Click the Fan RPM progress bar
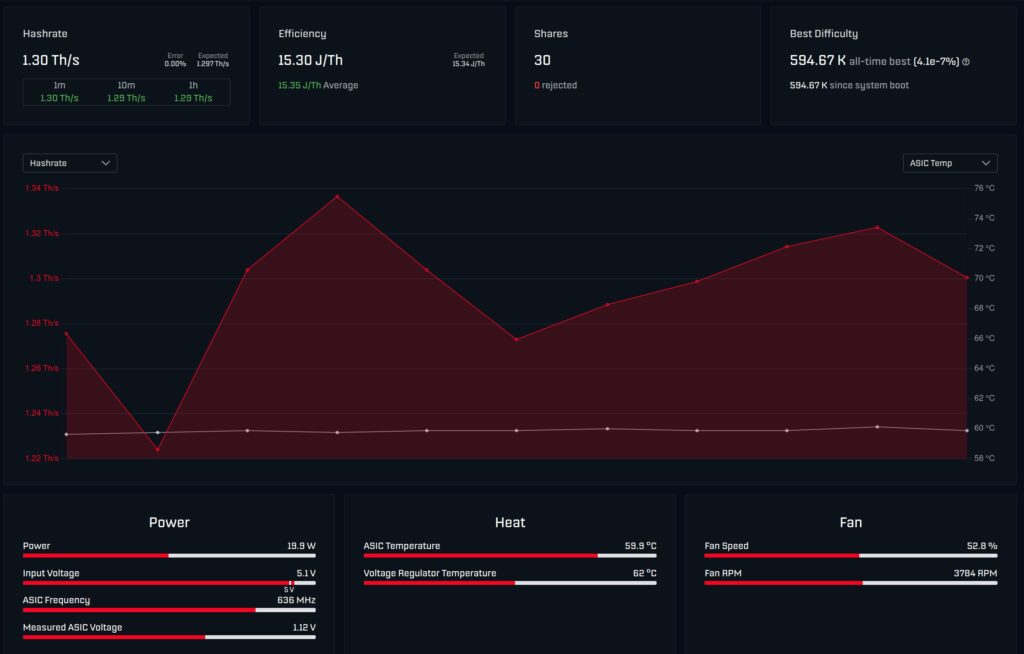The height and width of the screenshot is (654, 1024). coord(850,583)
